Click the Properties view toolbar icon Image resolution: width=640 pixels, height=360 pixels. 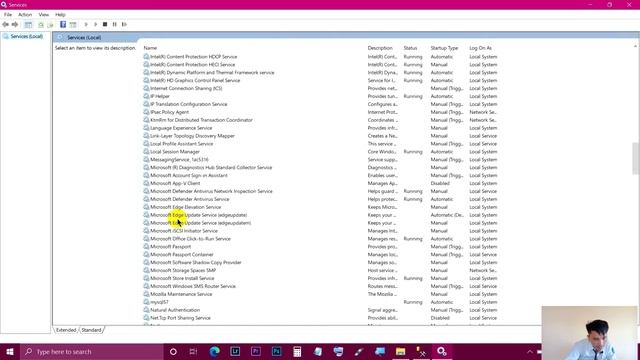pyautogui.click(x=73, y=24)
